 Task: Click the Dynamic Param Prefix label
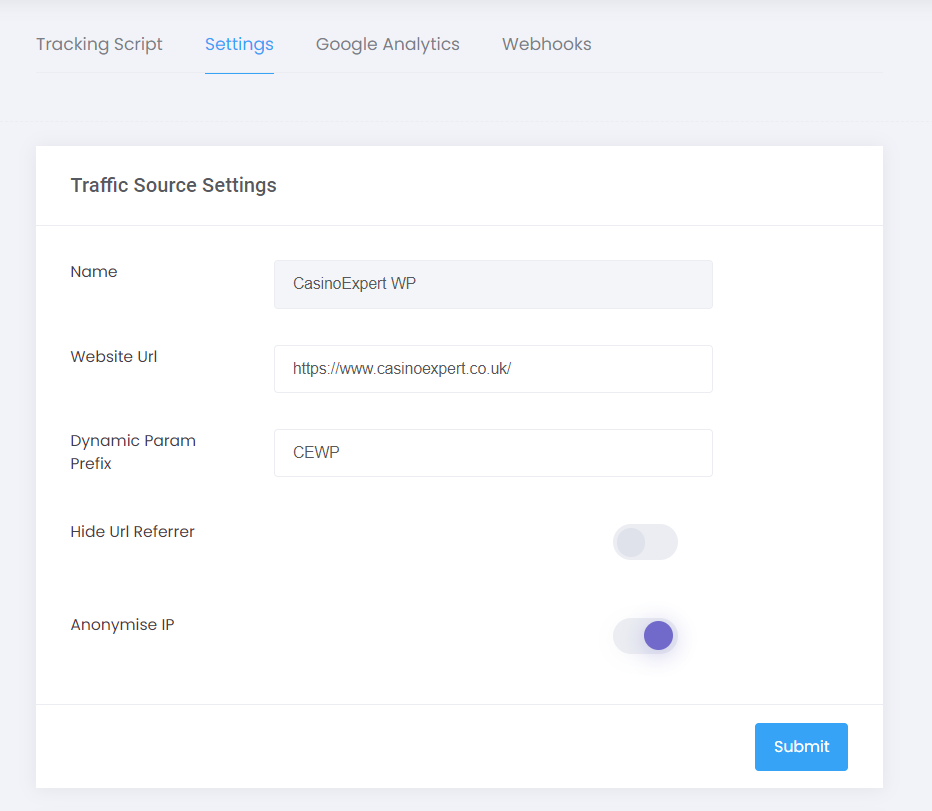(133, 452)
